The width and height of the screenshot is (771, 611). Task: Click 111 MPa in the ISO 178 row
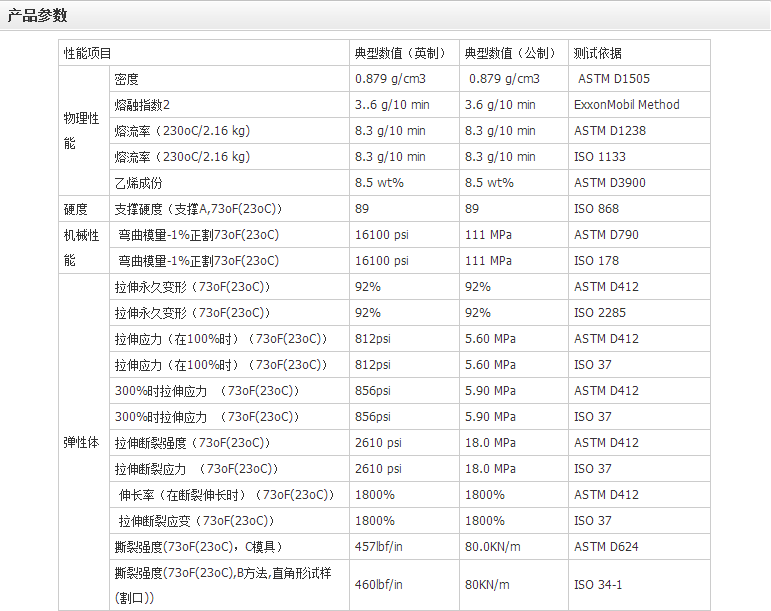pyautogui.click(x=514, y=261)
